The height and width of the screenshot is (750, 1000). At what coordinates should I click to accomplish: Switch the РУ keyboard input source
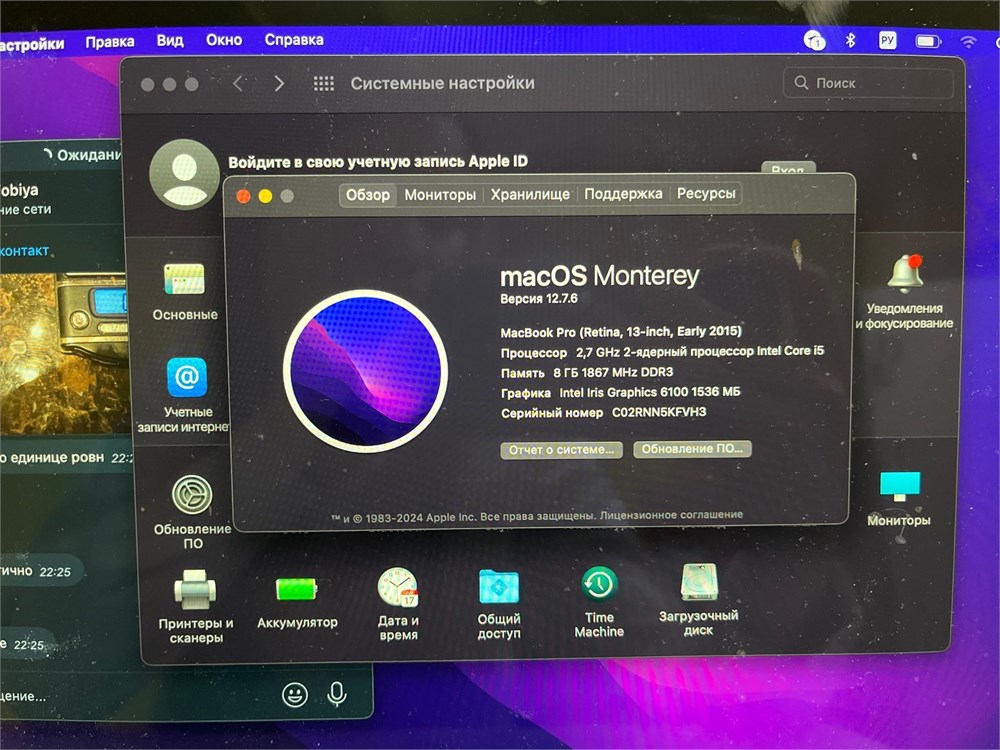(887, 40)
